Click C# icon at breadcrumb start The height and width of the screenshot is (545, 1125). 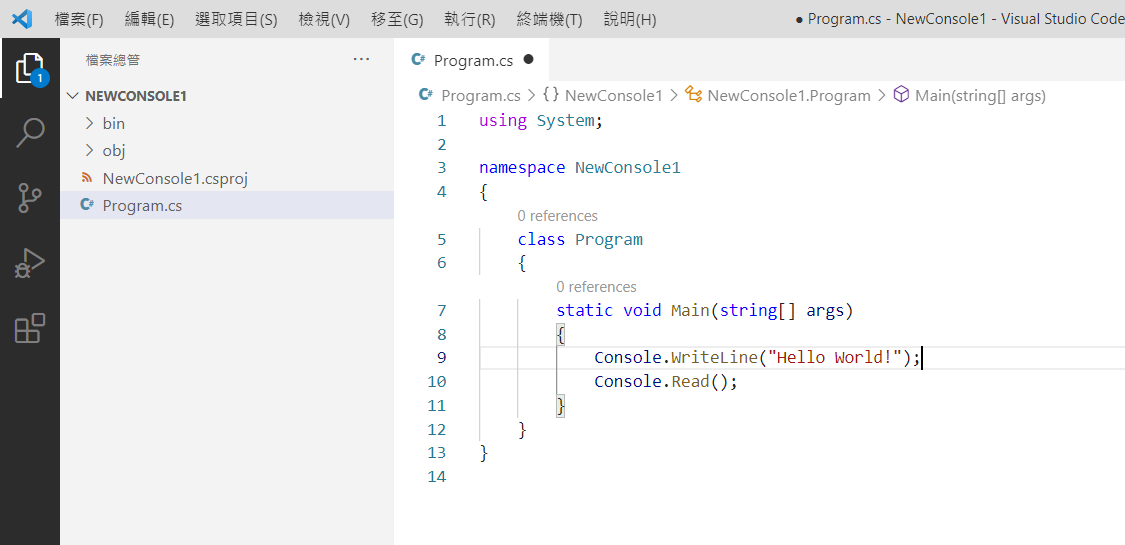[426, 95]
